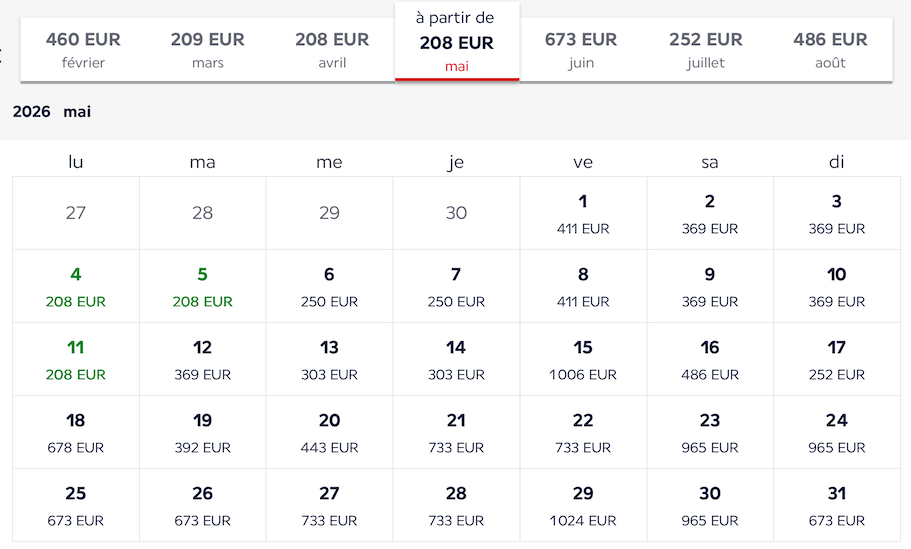Switch to the février 460 EUR tab

83,50
